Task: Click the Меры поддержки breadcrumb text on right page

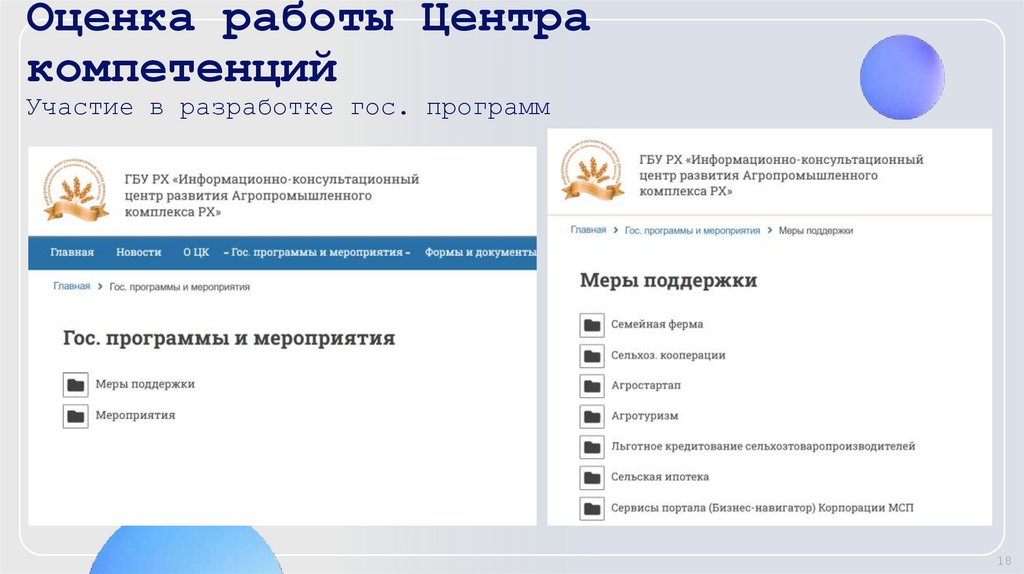Action: point(816,231)
